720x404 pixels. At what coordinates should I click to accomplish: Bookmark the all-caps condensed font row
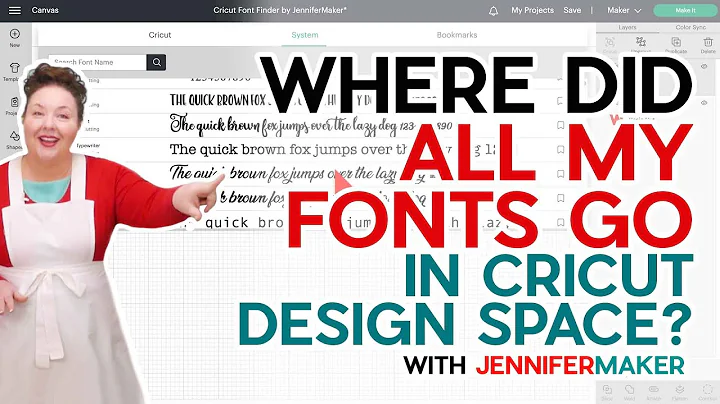click(560, 101)
